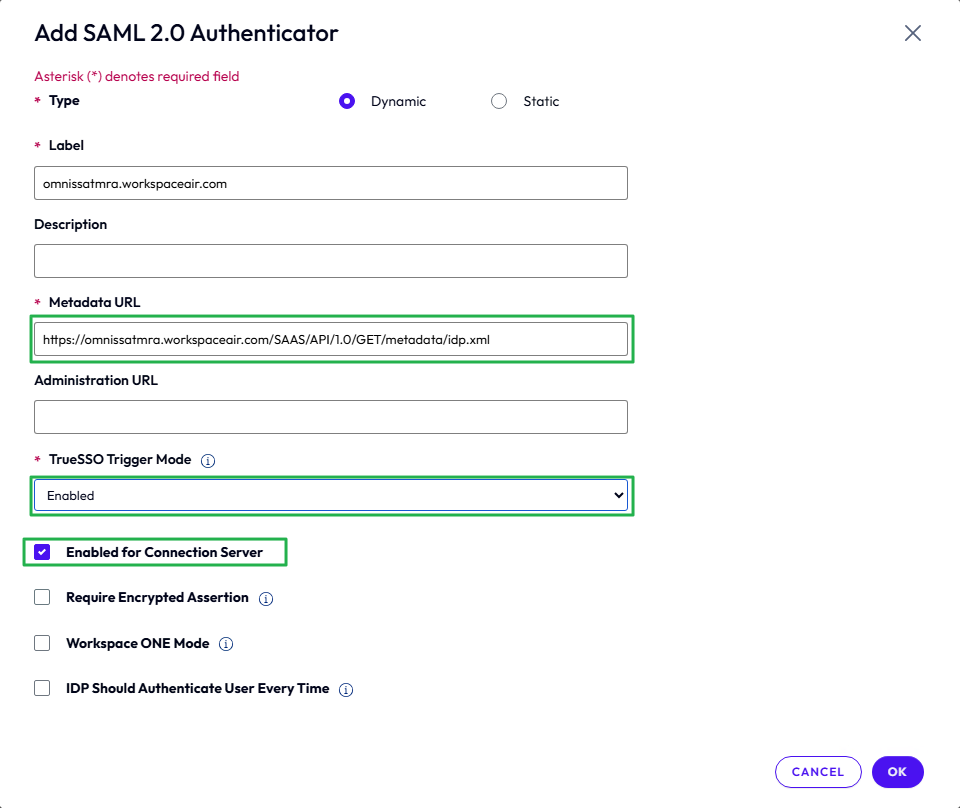Image resolution: width=960 pixels, height=808 pixels.
Task: Focus the Description input field
Action: pos(330,261)
